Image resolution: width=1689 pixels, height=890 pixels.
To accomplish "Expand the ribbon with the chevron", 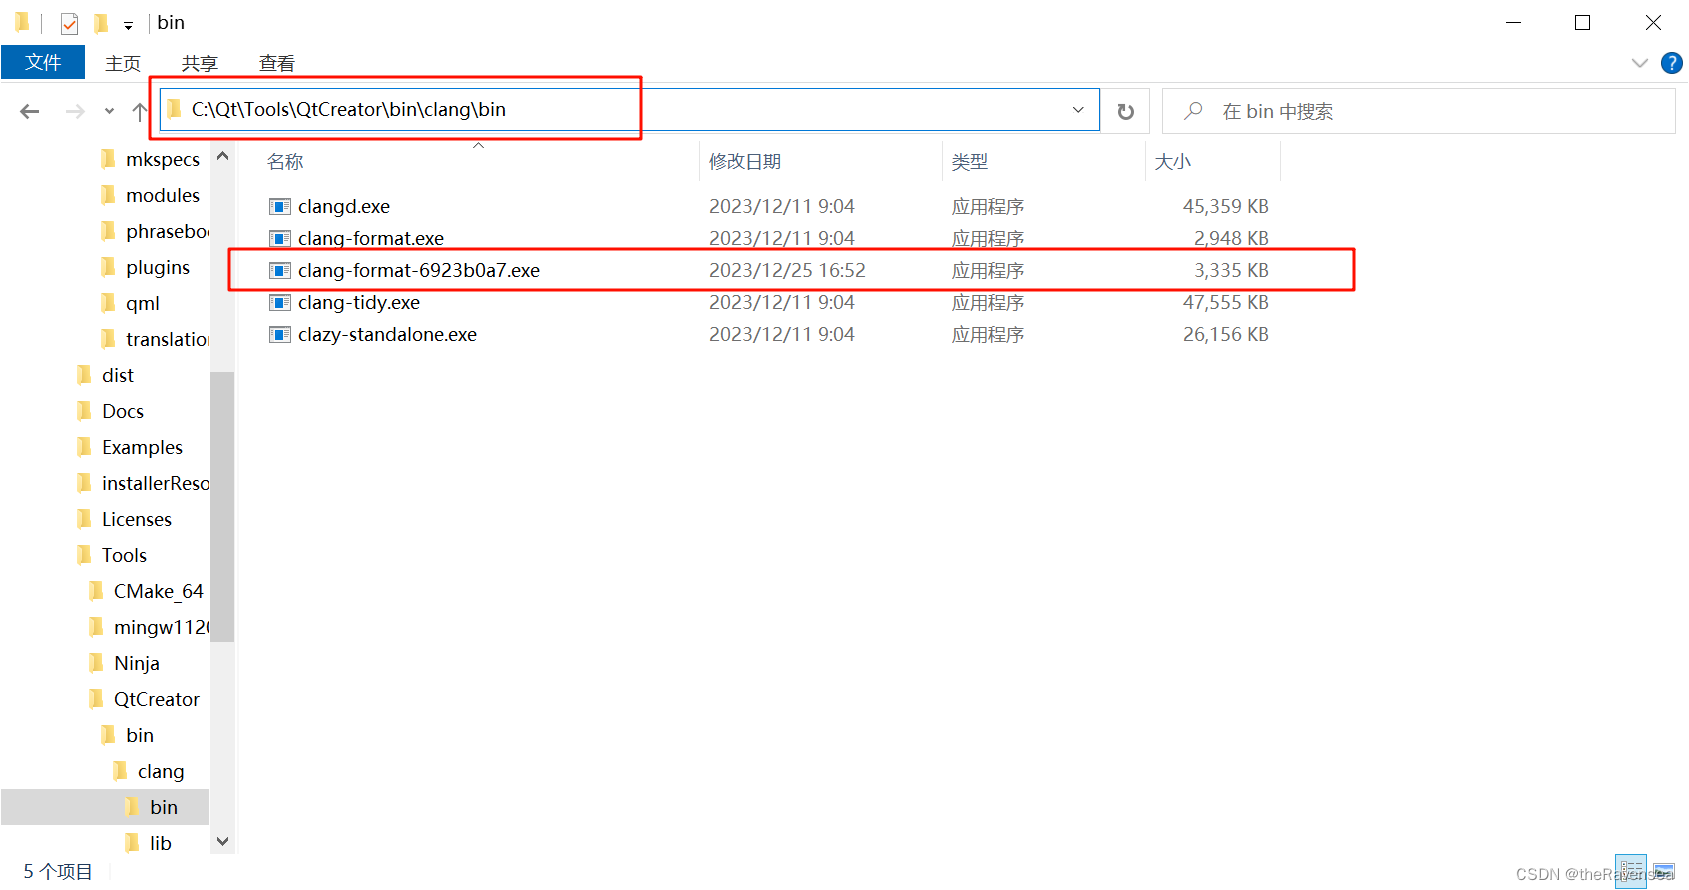I will pyautogui.click(x=1640, y=63).
